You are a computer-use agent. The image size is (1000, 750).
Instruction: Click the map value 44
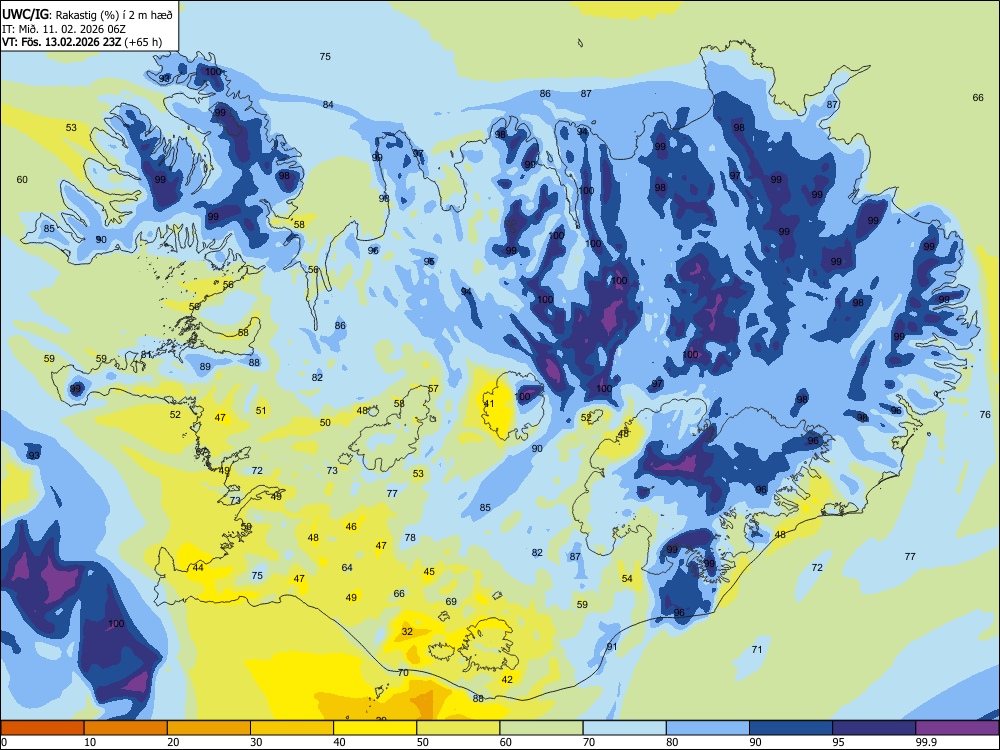(x=198, y=567)
